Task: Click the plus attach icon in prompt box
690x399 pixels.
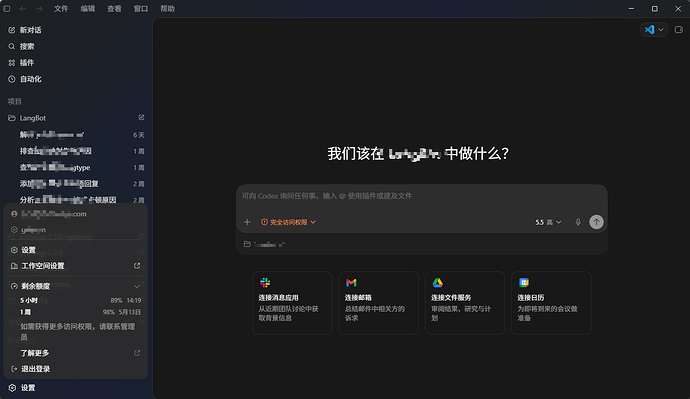Action: [247, 222]
